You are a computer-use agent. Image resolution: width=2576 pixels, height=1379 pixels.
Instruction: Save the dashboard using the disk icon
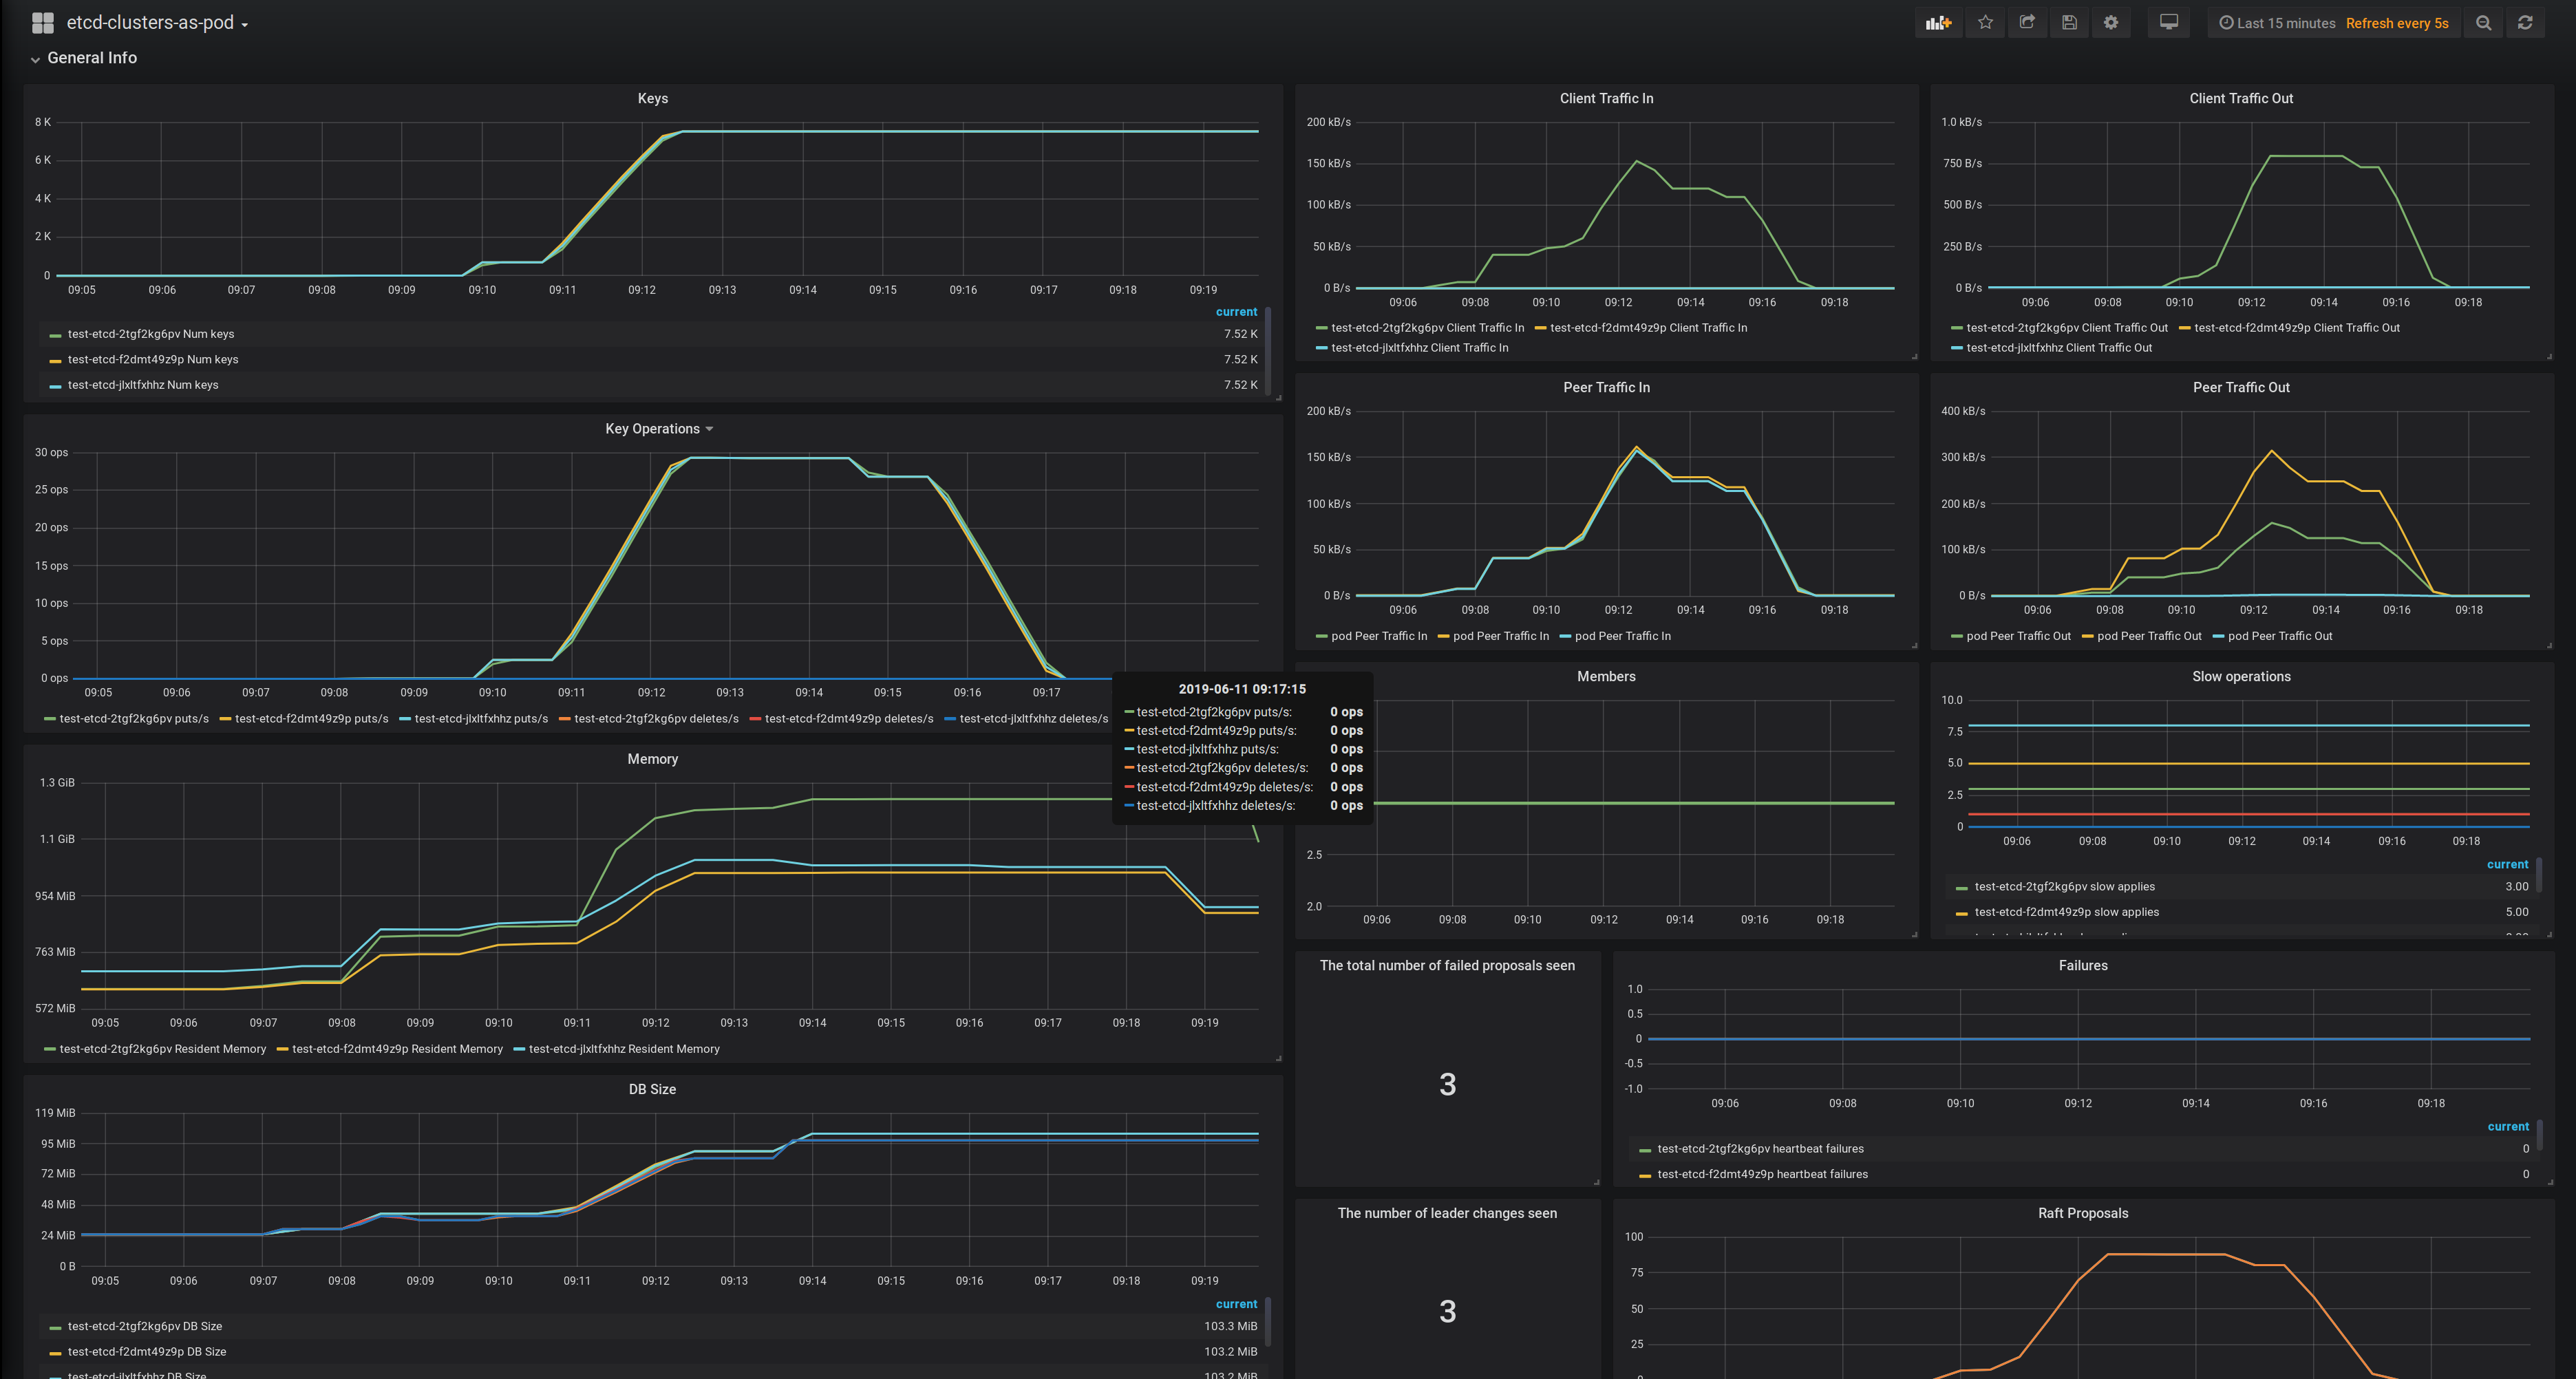click(2069, 23)
